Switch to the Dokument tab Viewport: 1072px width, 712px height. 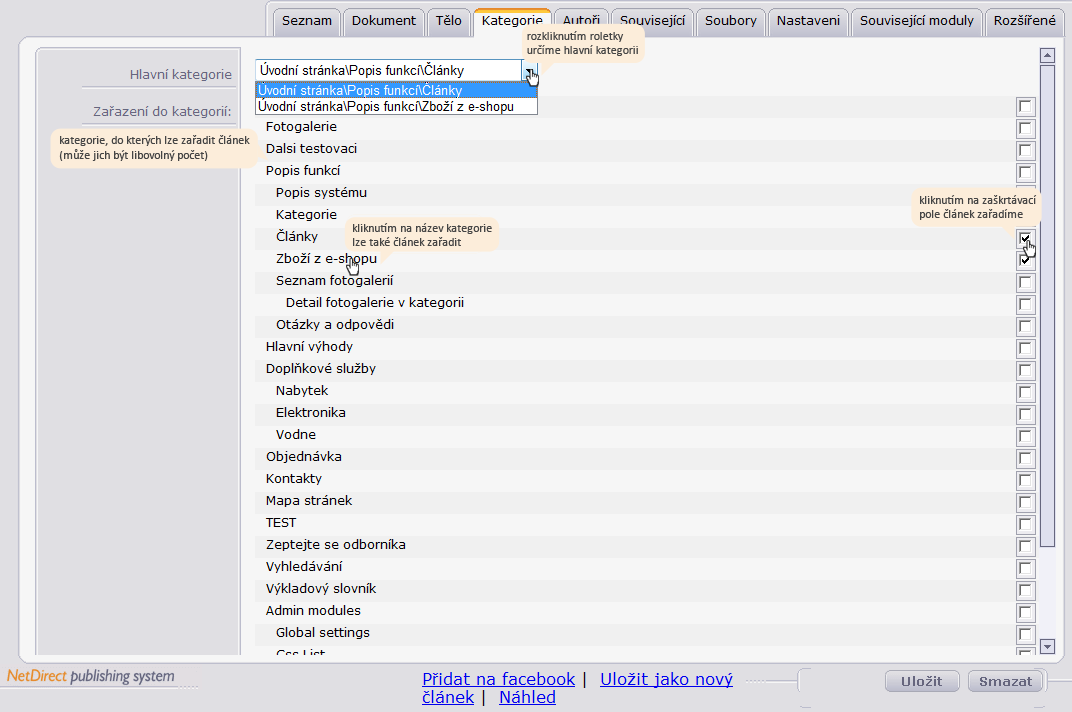384,21
